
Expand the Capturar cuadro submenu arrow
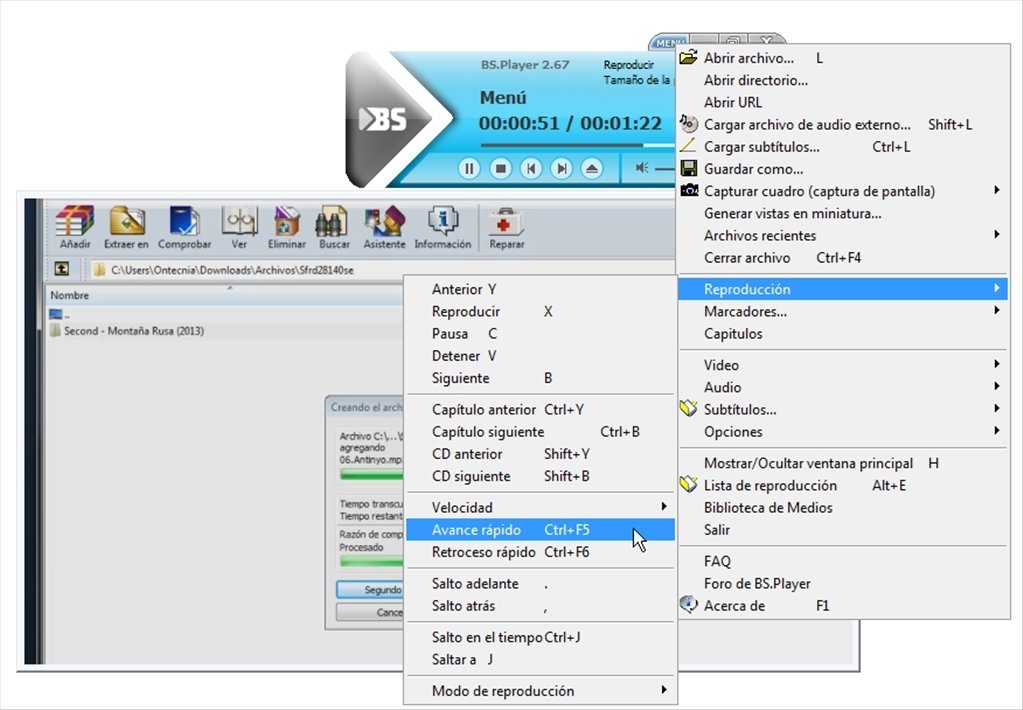click(x=996, y=190)
